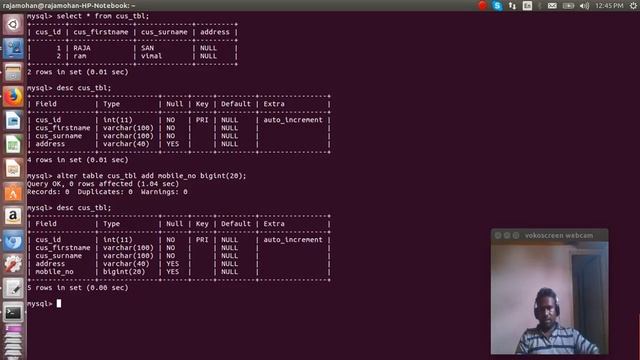Viewport: 640px width, 360px height.
Task: Close the vokoscreen webcam window
Action: (x=498, y=236)
